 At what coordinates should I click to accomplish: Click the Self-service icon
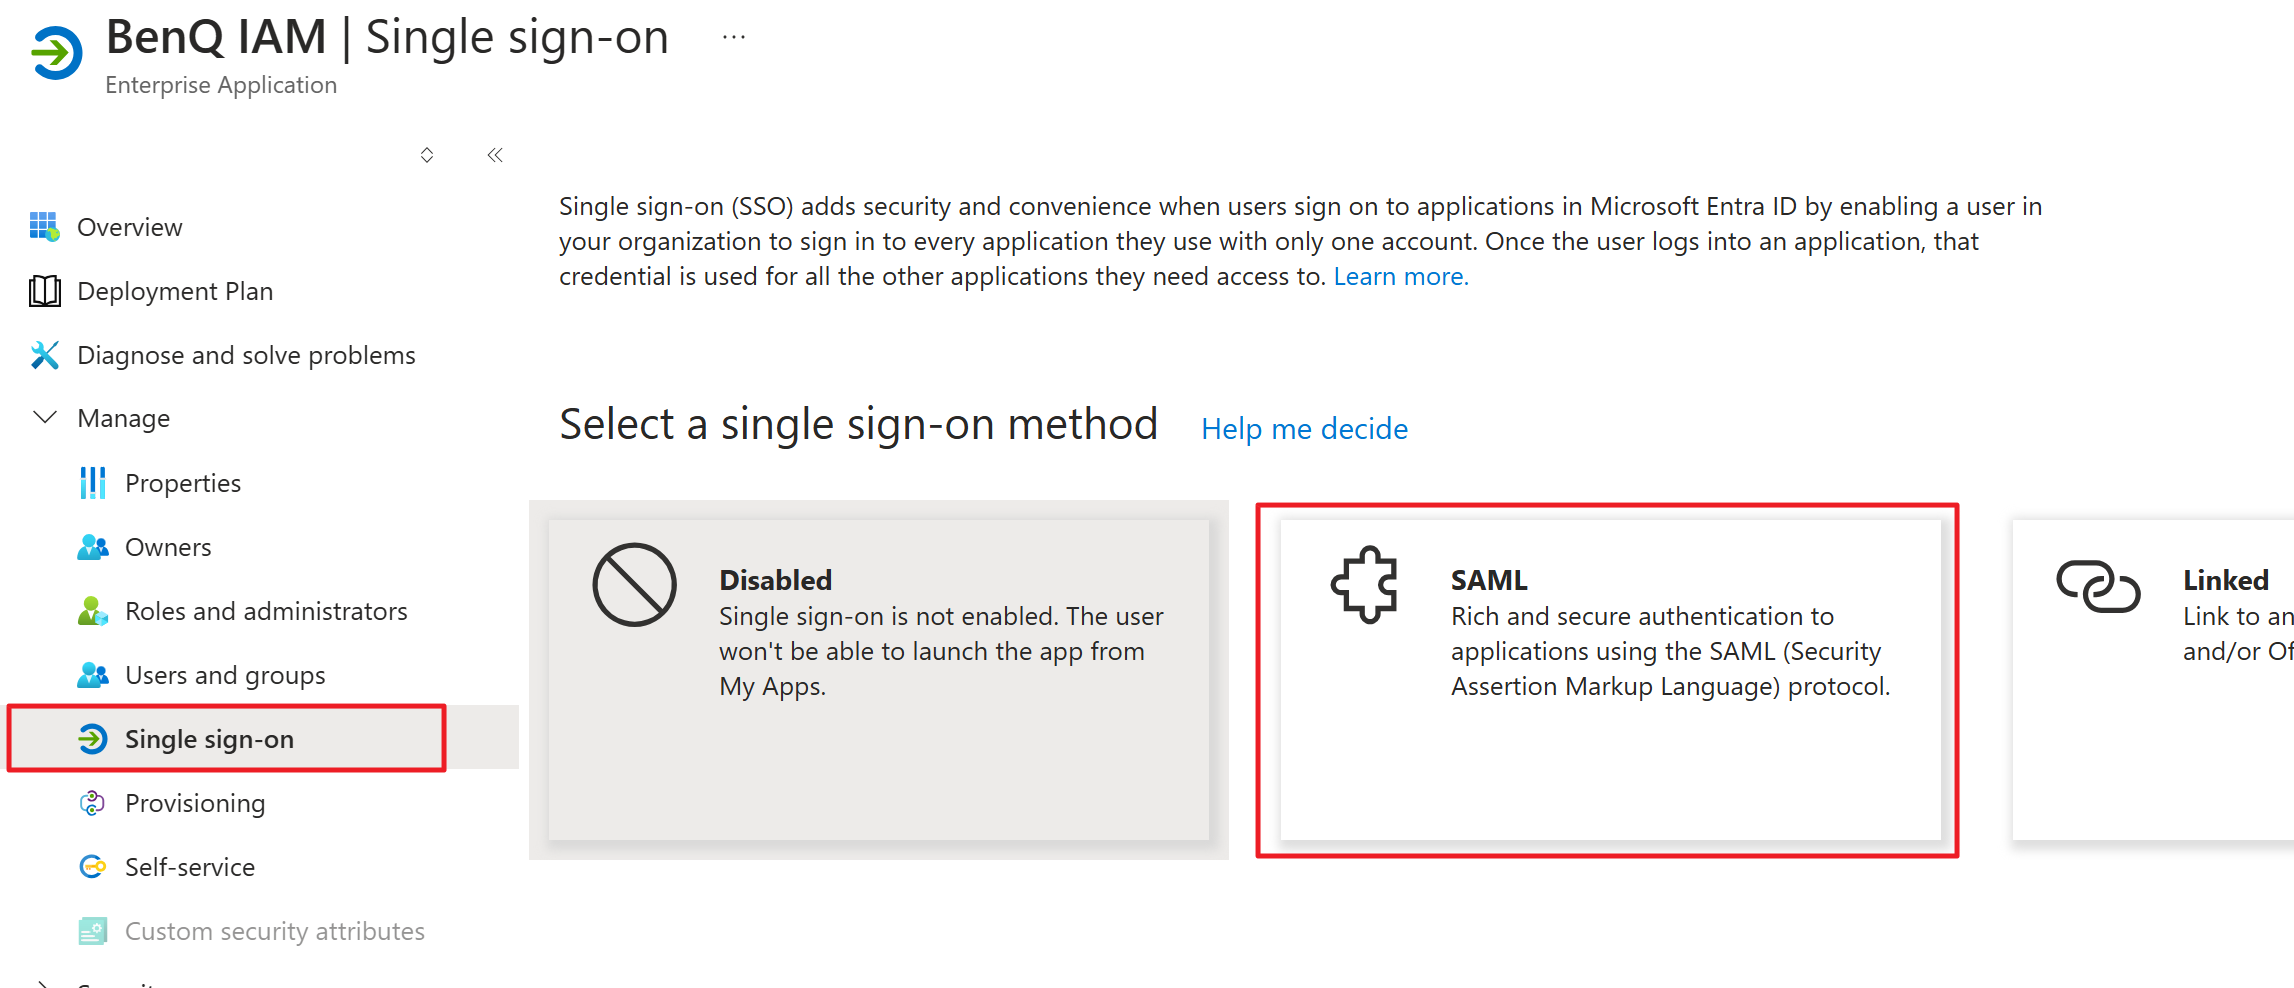(x=92, y=867)
